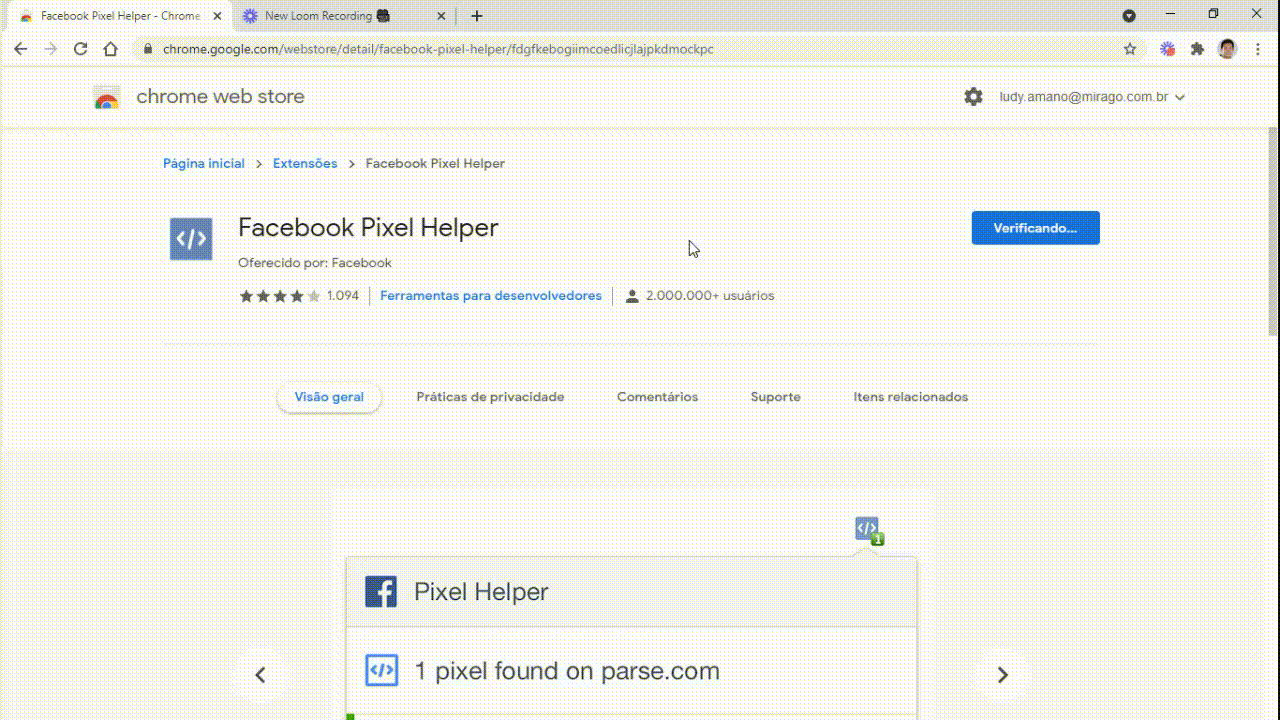This screenshot has height=720, width=1280.
Task: Open the Práticas de privacidade tab
Action: tap(490, 397)
